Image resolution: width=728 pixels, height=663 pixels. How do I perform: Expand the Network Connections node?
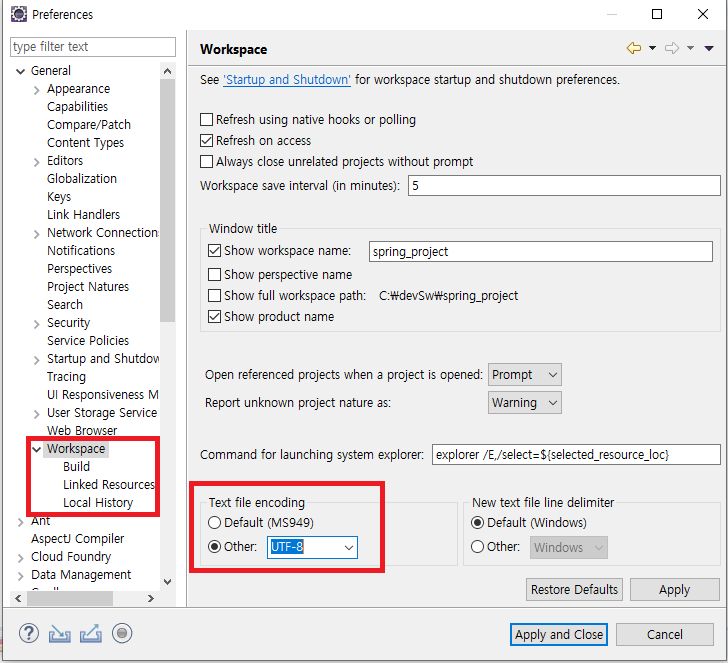(x=37, y=234)
